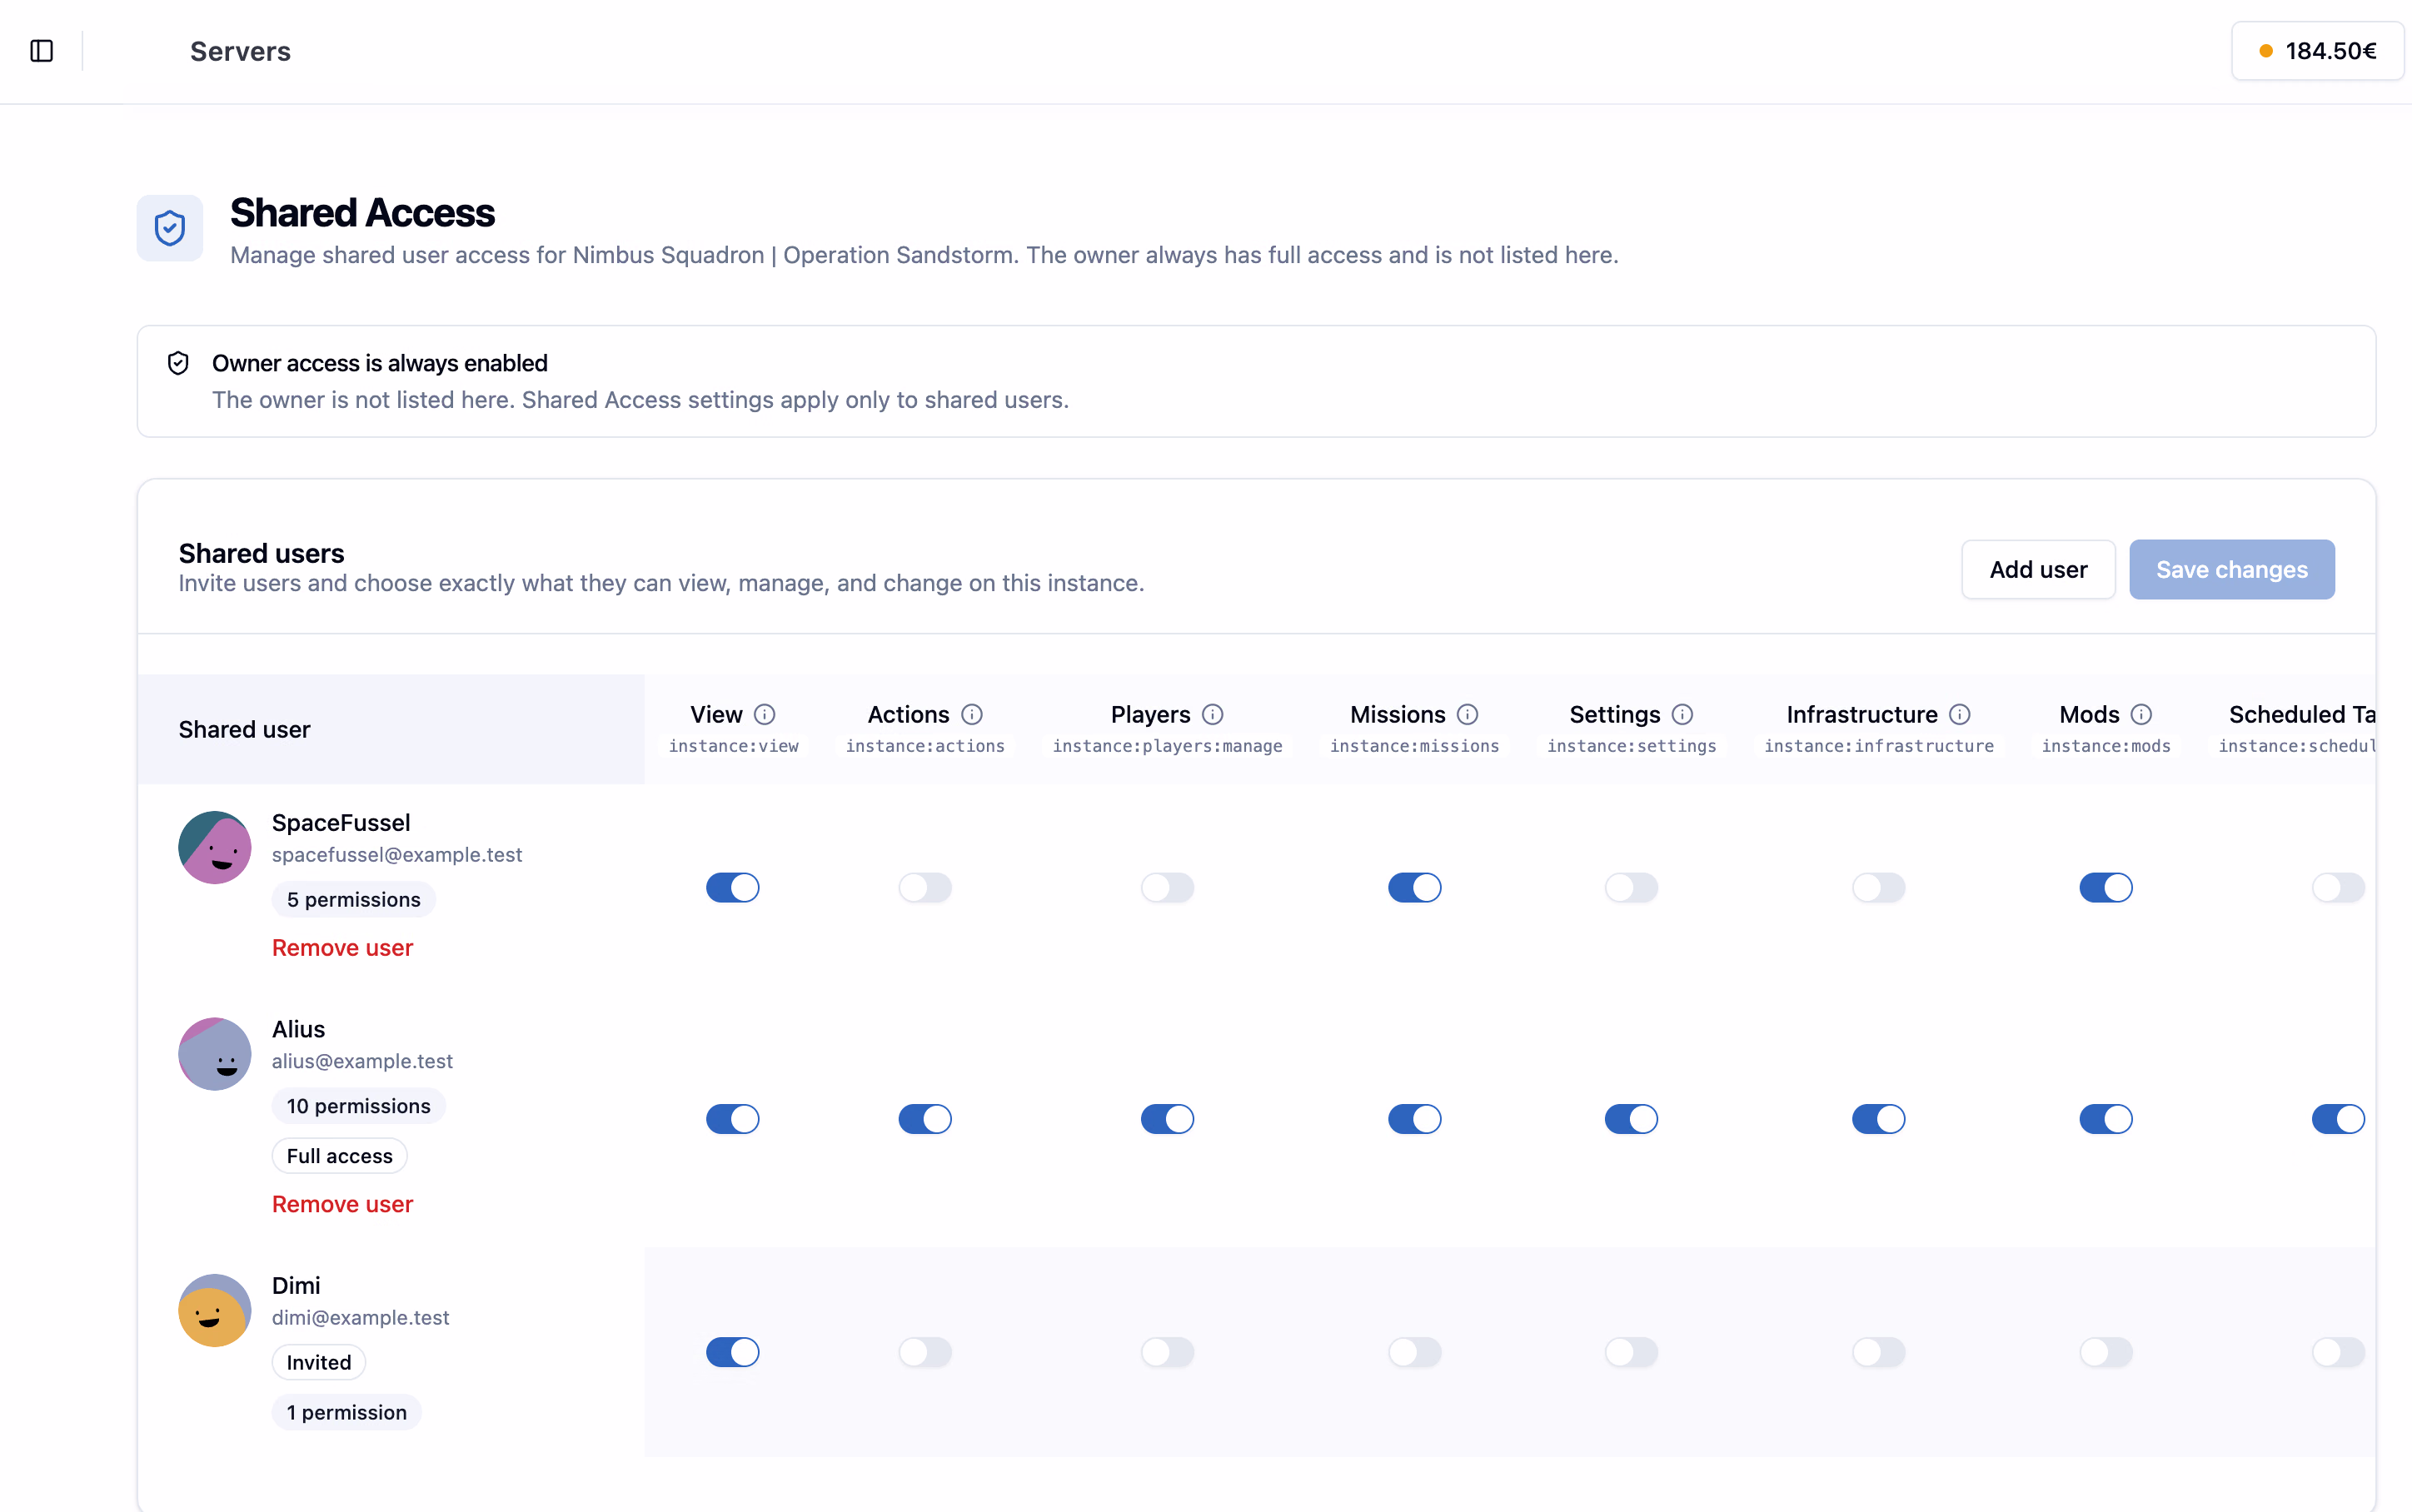
Task: Show info for the Actions permission
Action: pyautogui.click(x=972, y=714)
